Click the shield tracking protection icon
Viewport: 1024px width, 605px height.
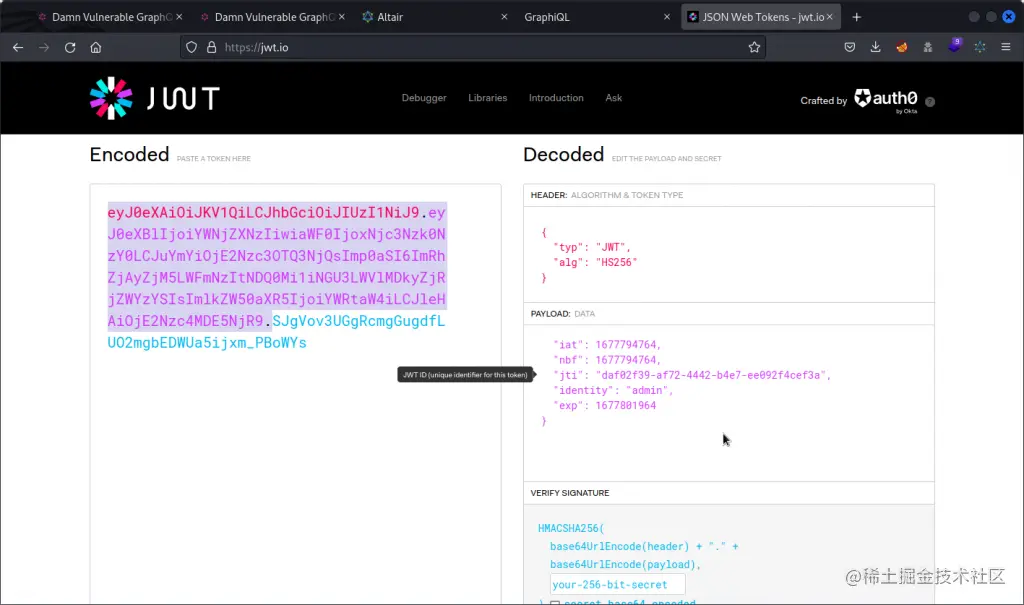pos(191,47)
